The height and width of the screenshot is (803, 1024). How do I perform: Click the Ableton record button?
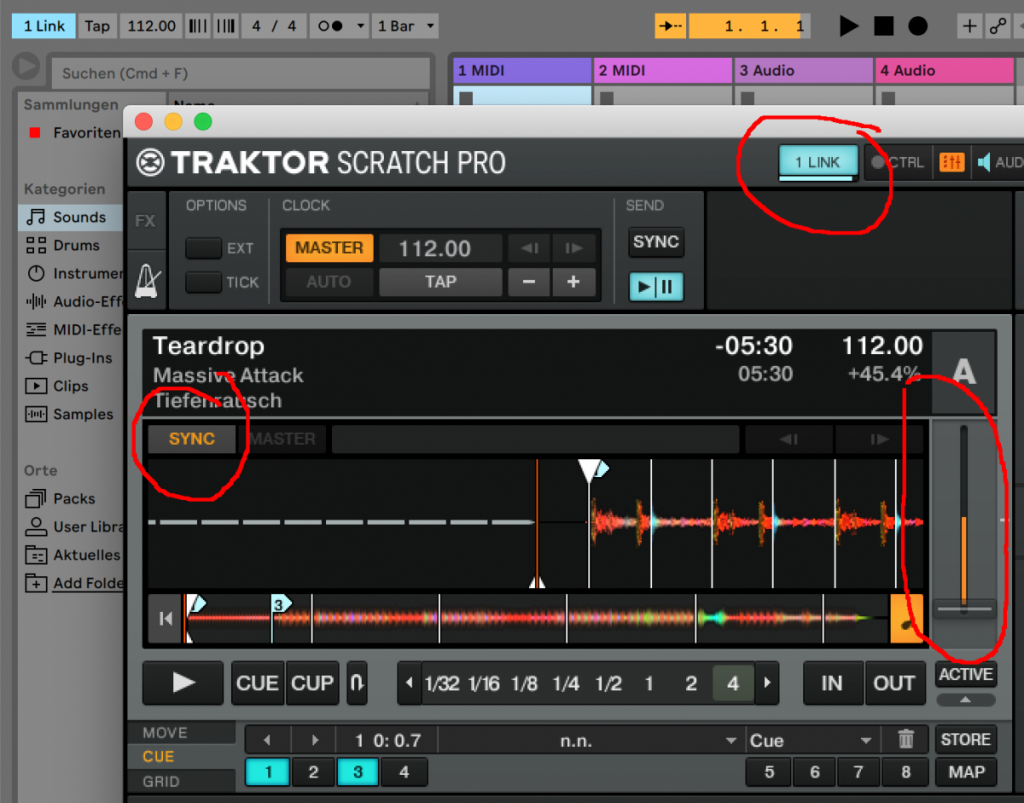coord(918,26)
